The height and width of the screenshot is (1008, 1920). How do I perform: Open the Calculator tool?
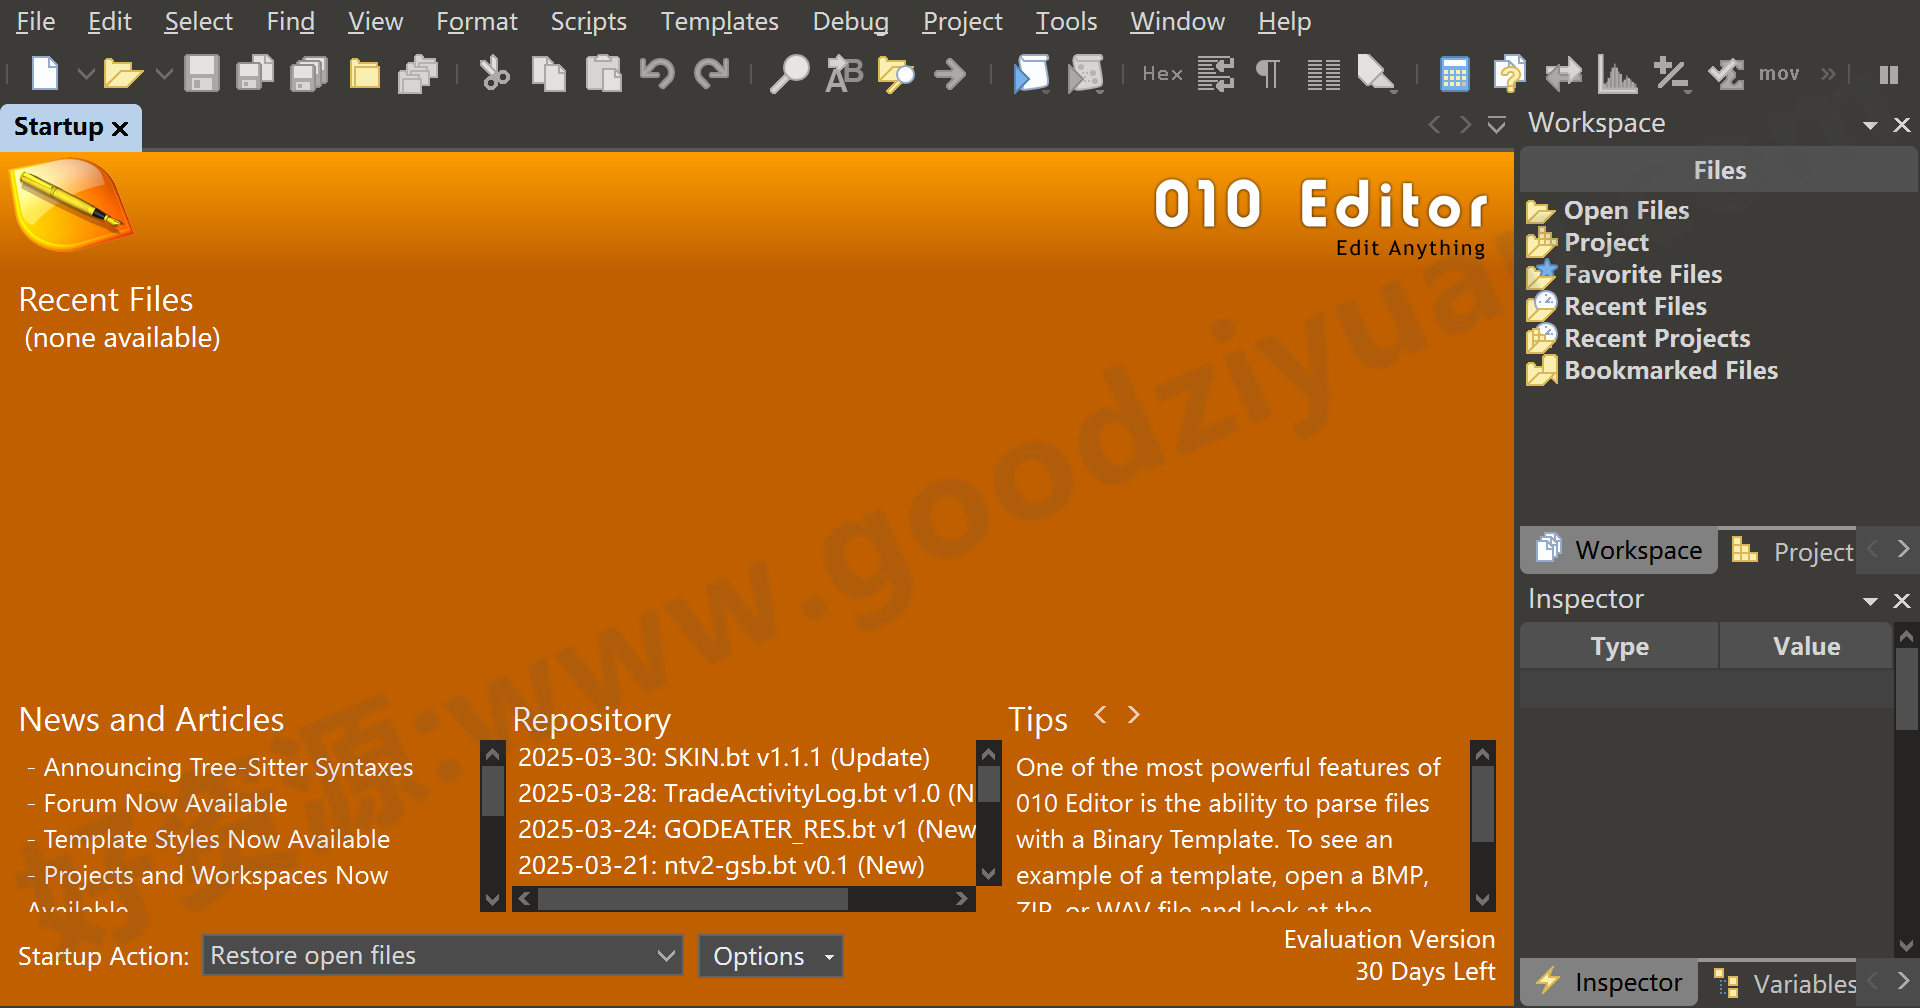click(x=1453, y=73)
